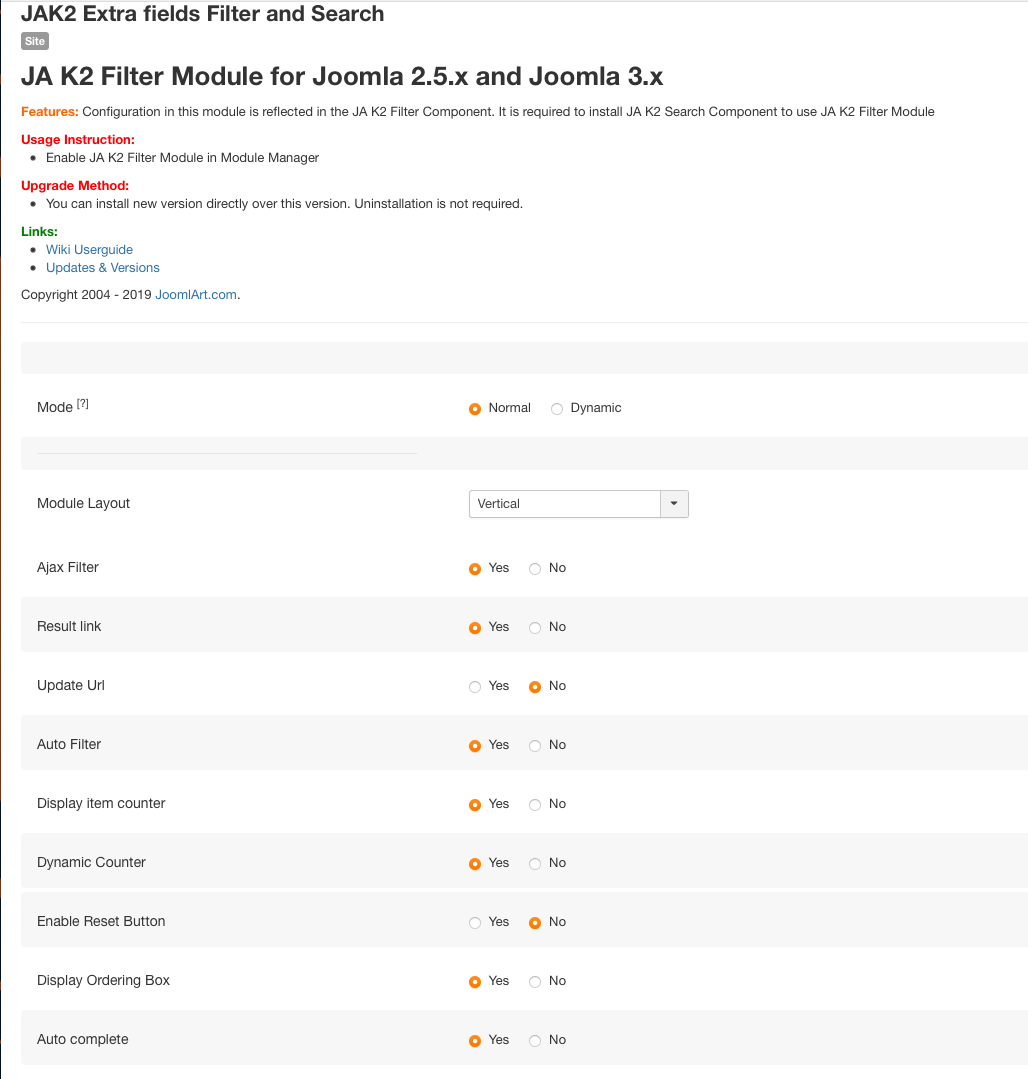Set Update Url to Yes

475,687
